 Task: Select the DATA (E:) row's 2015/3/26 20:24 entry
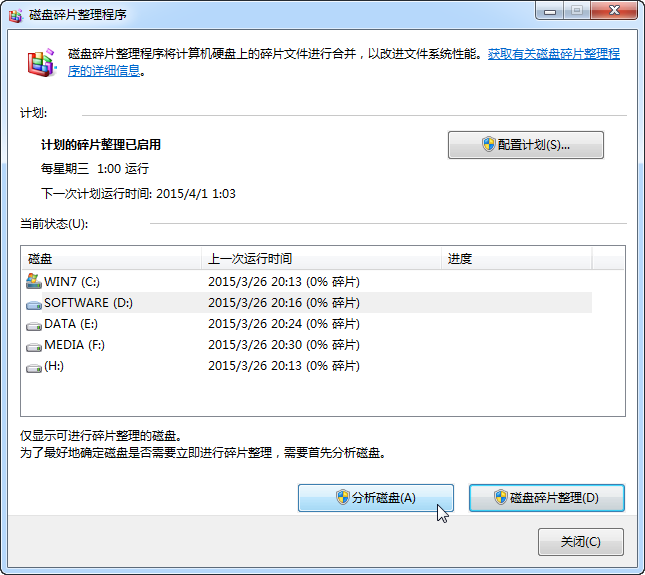(284, 324)
